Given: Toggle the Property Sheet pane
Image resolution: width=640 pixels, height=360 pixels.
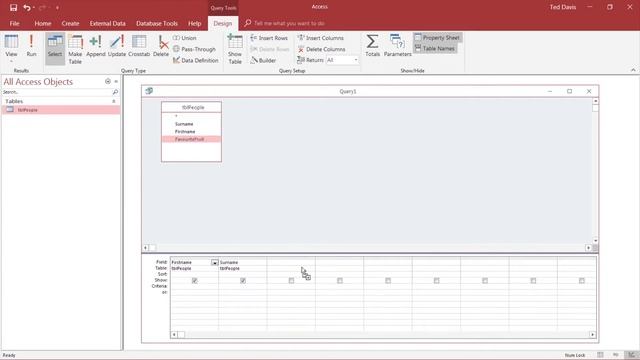Looking at the screenshot, I should 437,38.
